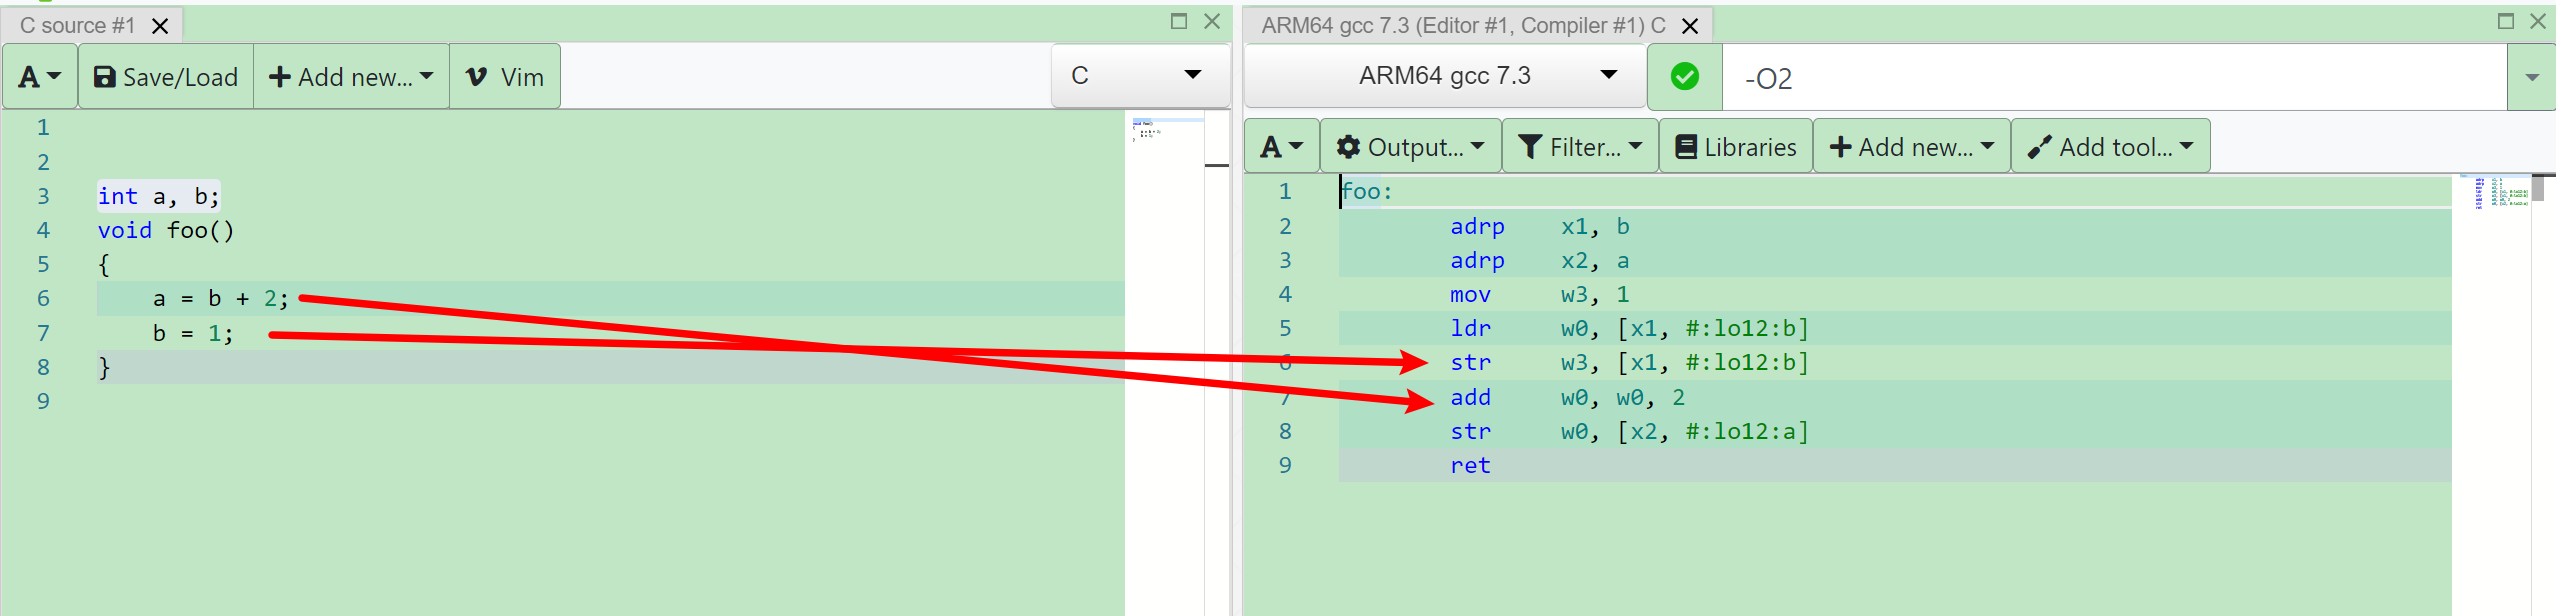Click line number 9 in source editor

click(43, 401)
